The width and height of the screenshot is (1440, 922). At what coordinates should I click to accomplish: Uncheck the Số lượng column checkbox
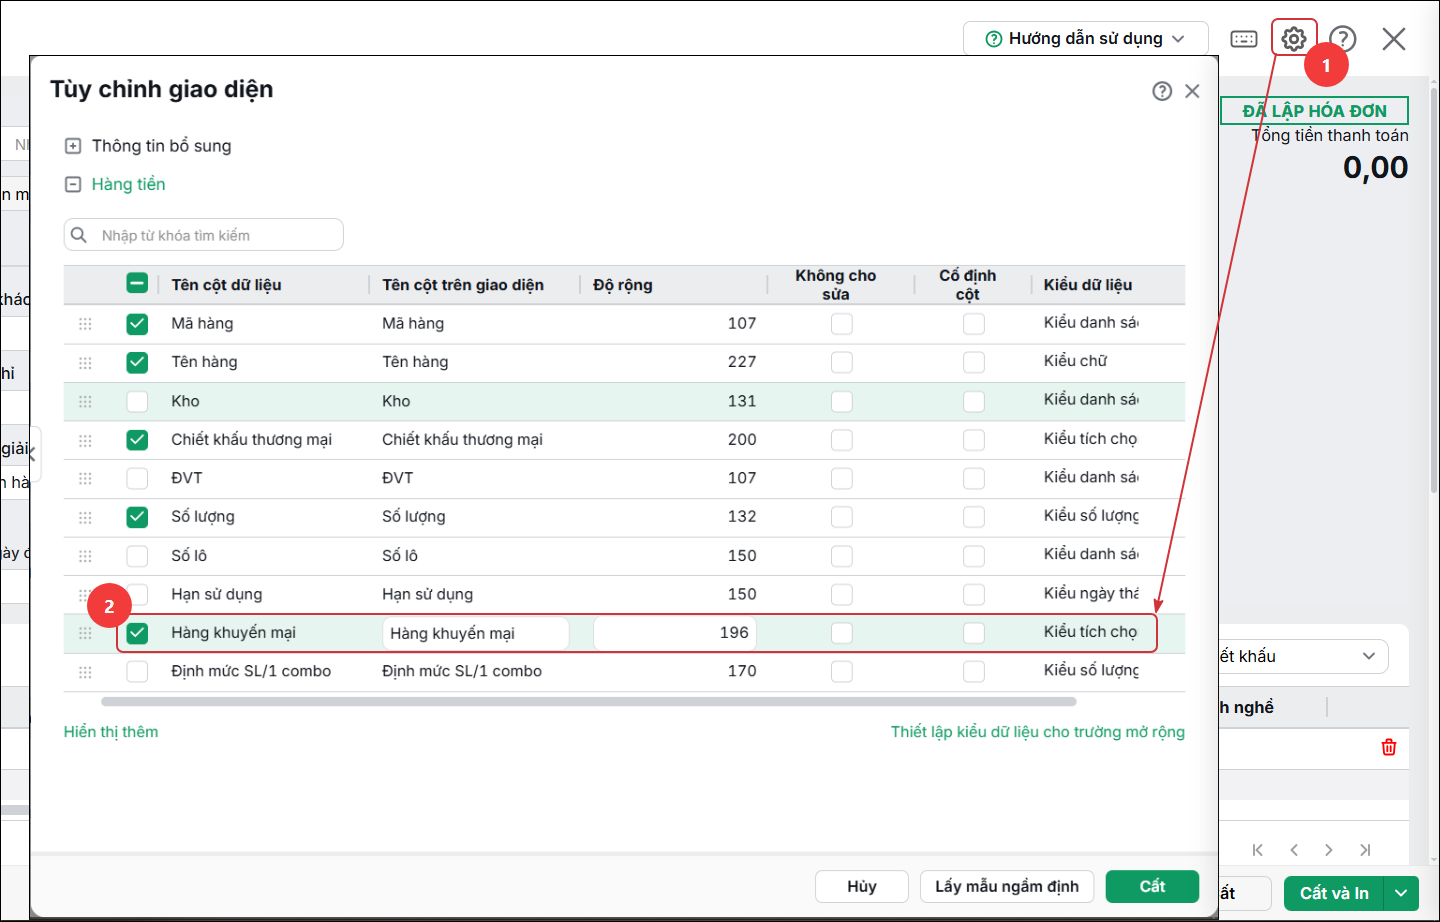point(137,517)
